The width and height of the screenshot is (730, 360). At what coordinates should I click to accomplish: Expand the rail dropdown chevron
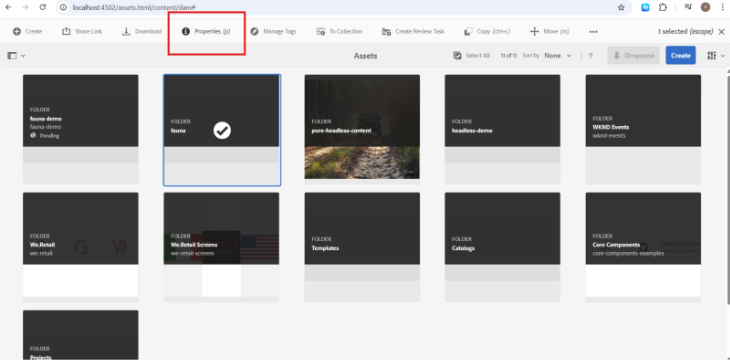tap(23, 56)
